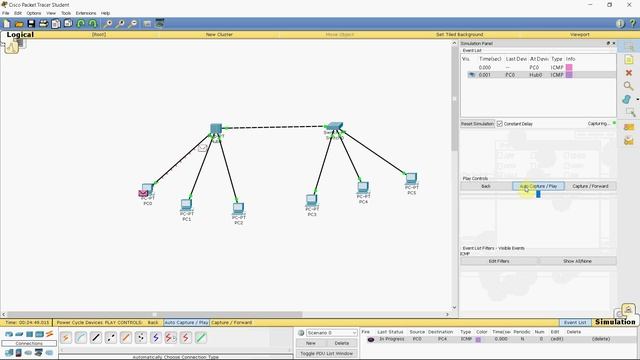Choose the Add Complex PDU open-envelope tool
Screen dimensions: 640x360
[629, 141]
